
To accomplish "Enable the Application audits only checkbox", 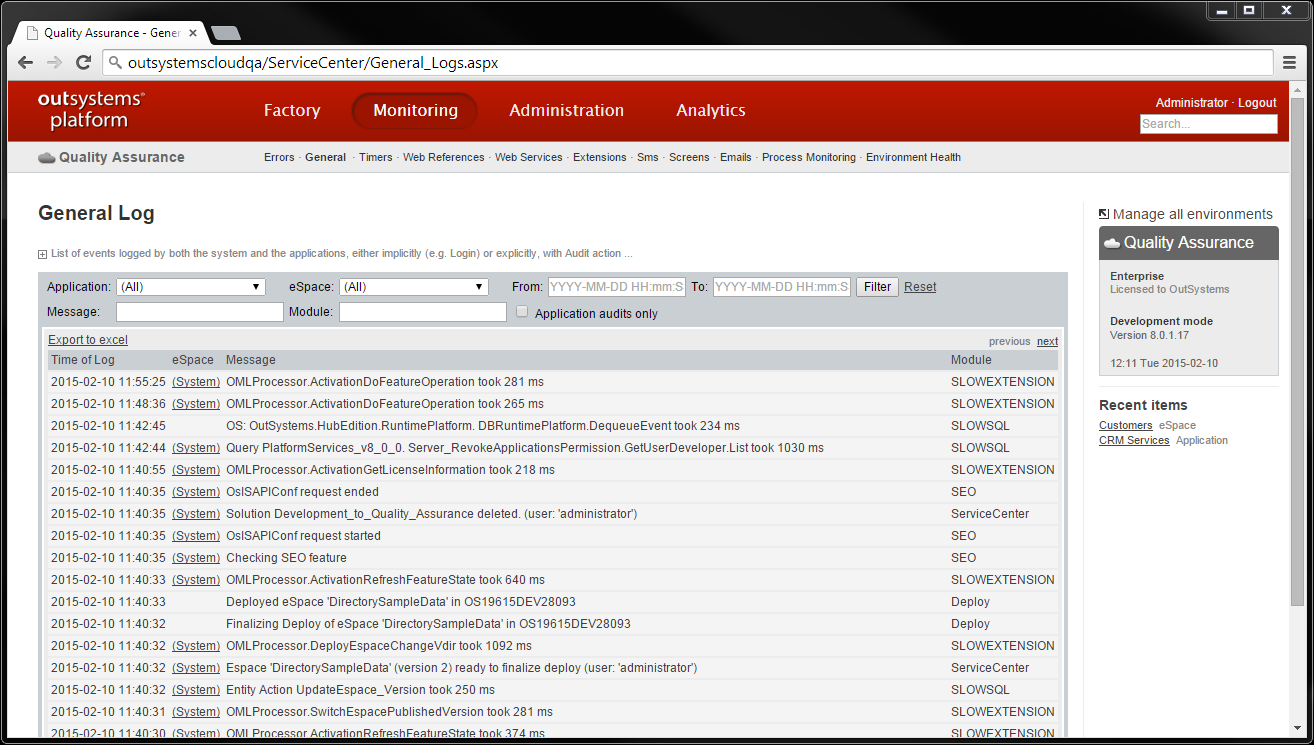I will tap(521, 311).
